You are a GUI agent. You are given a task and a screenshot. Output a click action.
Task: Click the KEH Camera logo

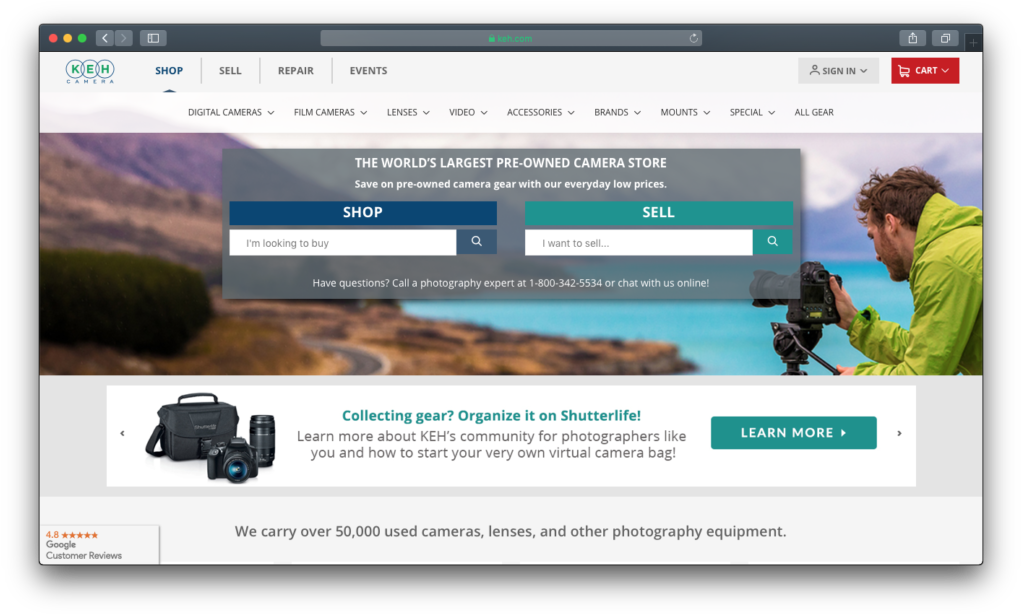(90, 71)
